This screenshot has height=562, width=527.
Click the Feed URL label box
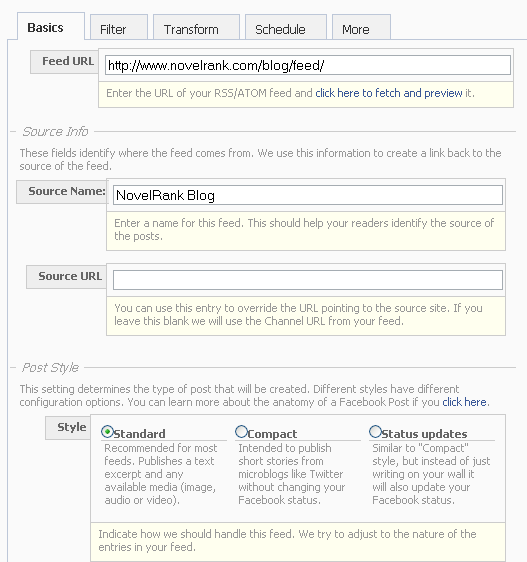65,62
